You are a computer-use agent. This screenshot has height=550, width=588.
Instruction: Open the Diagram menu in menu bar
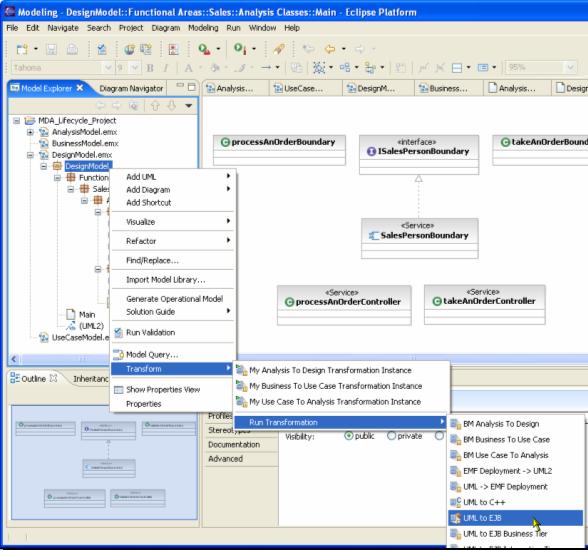pyautogui.click(x=166, y=28)
